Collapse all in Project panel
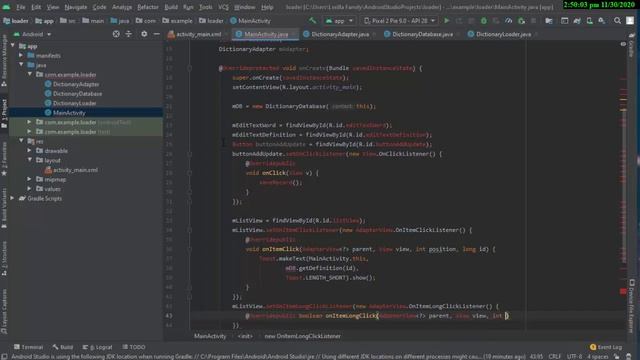 pos(129,34)
